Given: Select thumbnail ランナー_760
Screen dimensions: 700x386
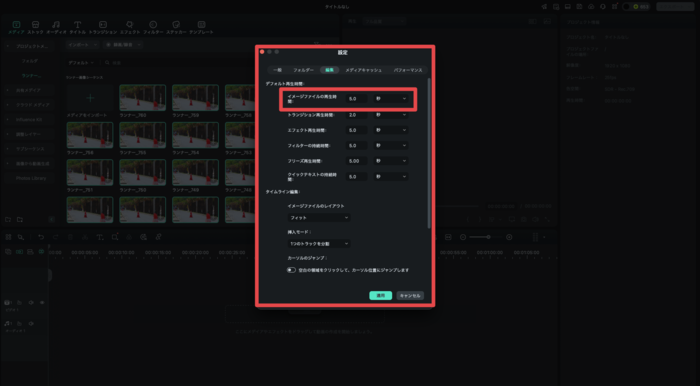Looking at the screenshot, I should point(143,98).
